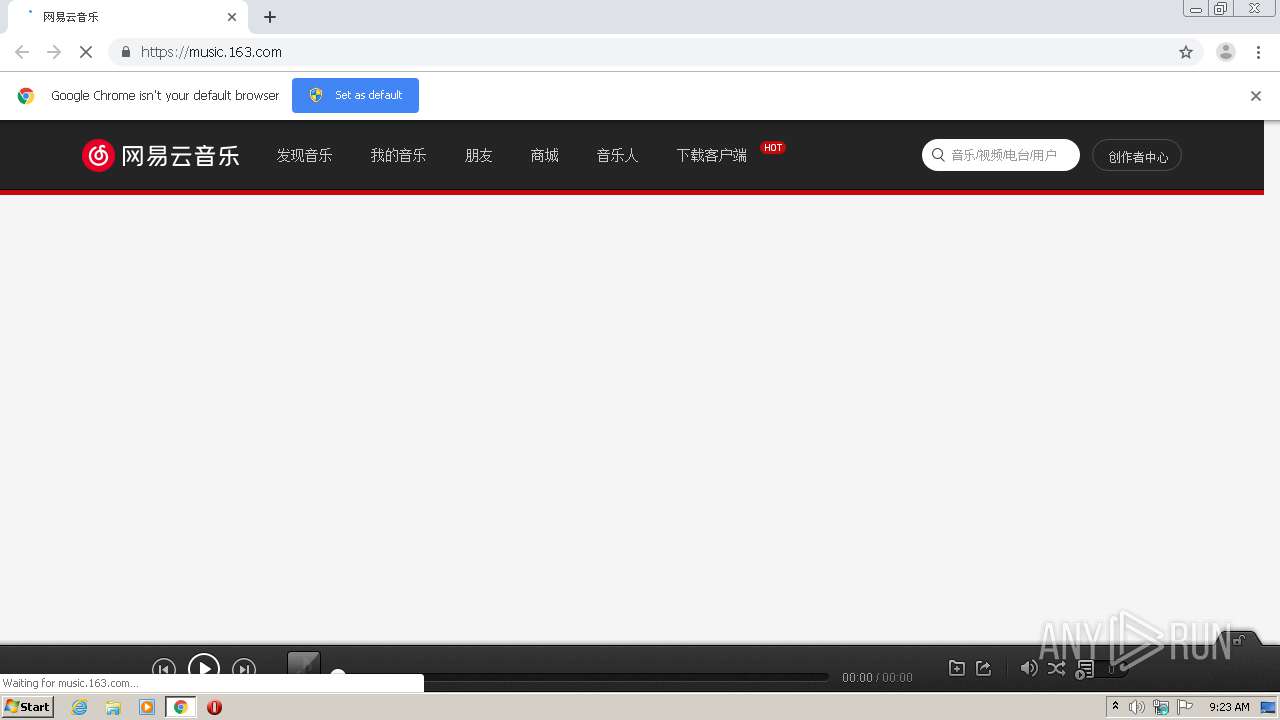Add current song to collection icon
The image size is (1280, 720).
point(957,668)
